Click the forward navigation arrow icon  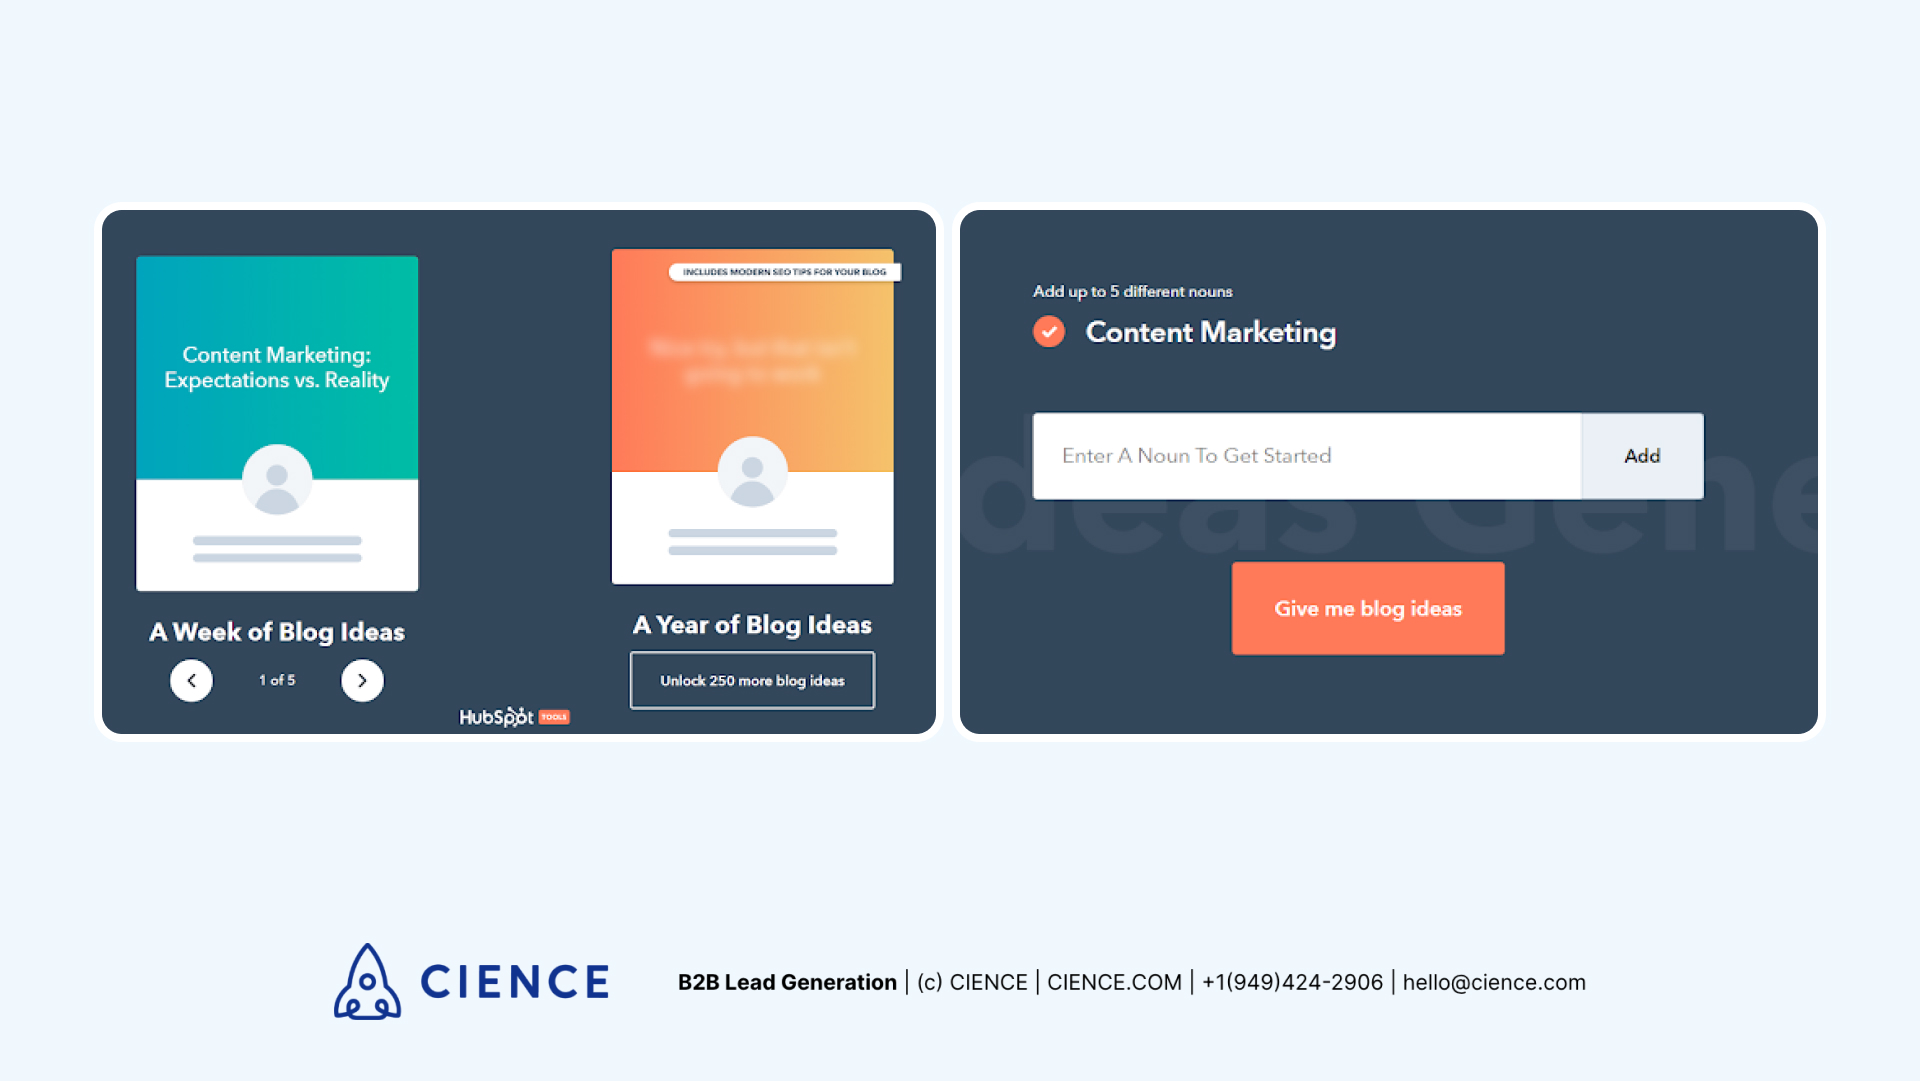(361, 680)
